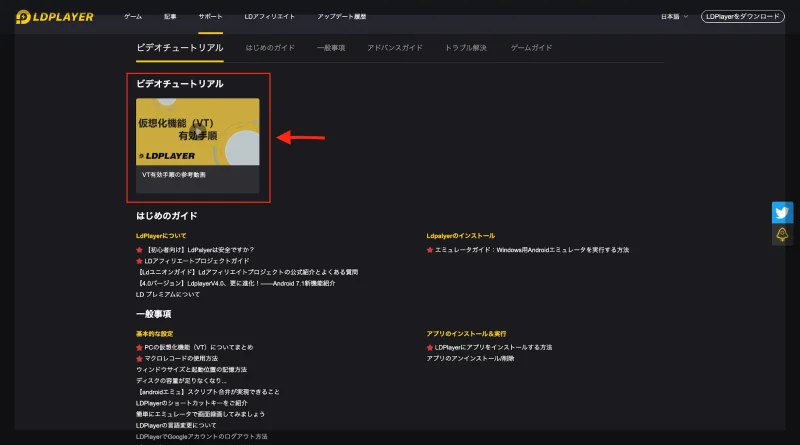Open the エミュレータガイド Windows用Android article
The width and height of the screenshot is (800, 445).
(x=532, y=250)
